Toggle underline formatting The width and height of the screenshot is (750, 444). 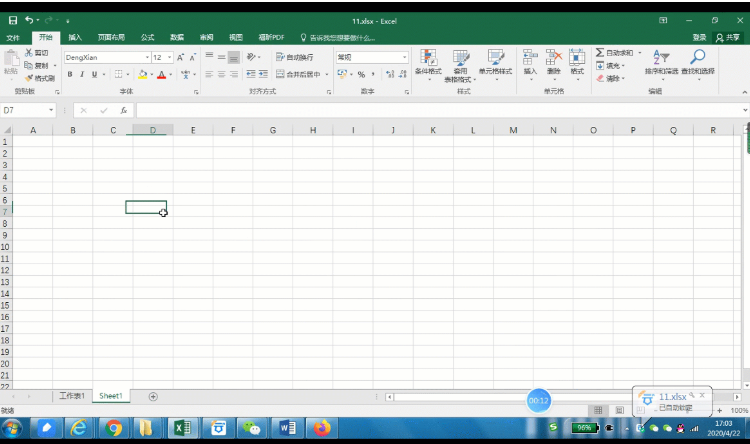pyautogui.click(x=94, y=74)
